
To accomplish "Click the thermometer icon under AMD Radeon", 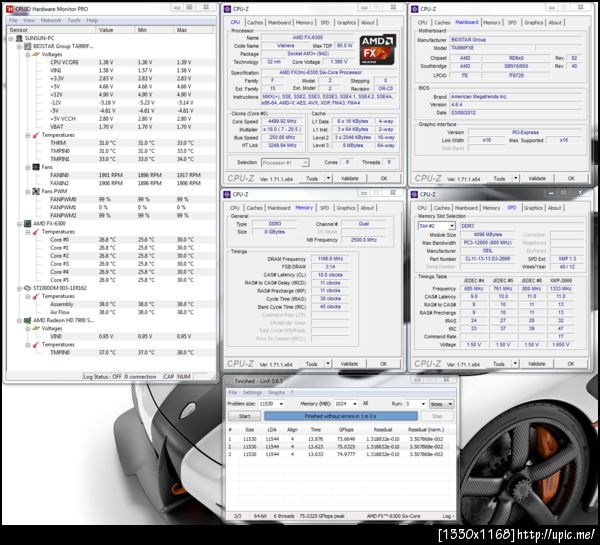I will [36, 345].
